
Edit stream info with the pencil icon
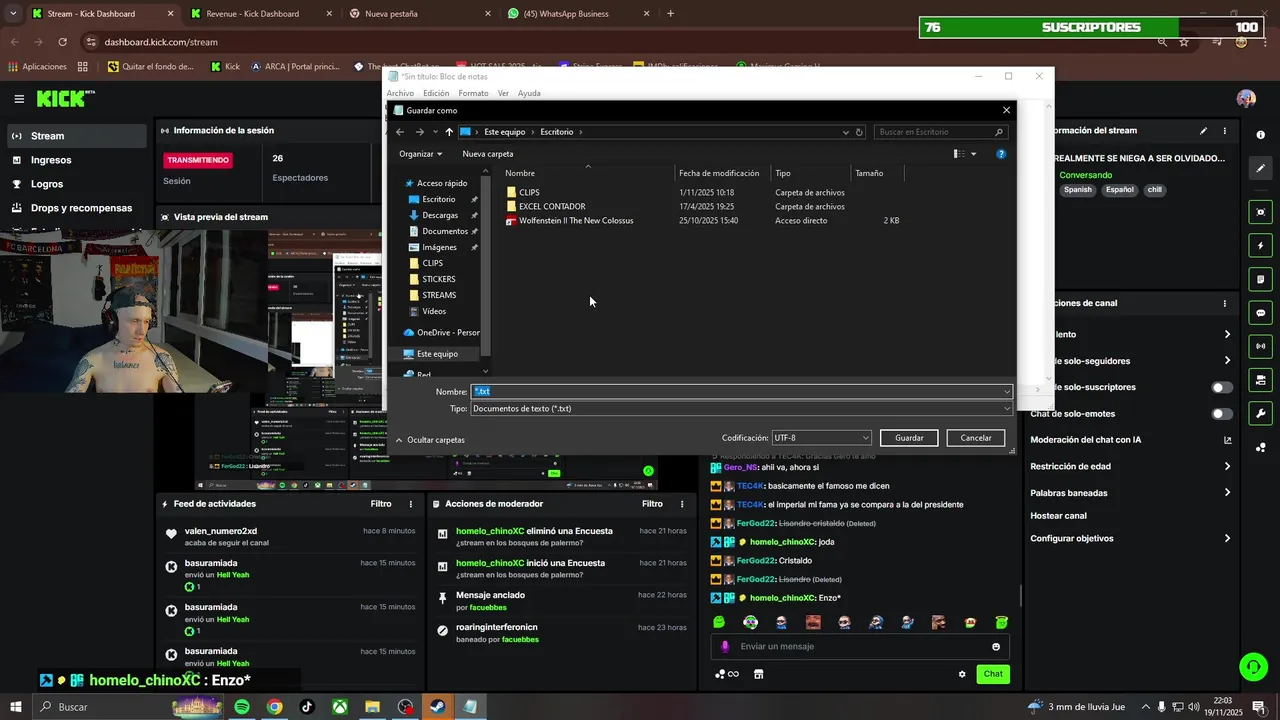1203,131
